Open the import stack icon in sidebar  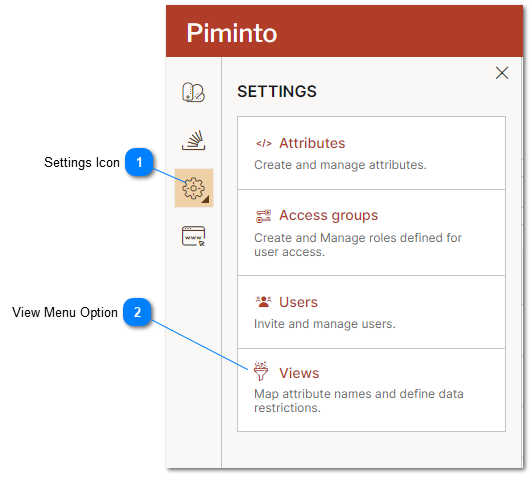tap(193, 140)
